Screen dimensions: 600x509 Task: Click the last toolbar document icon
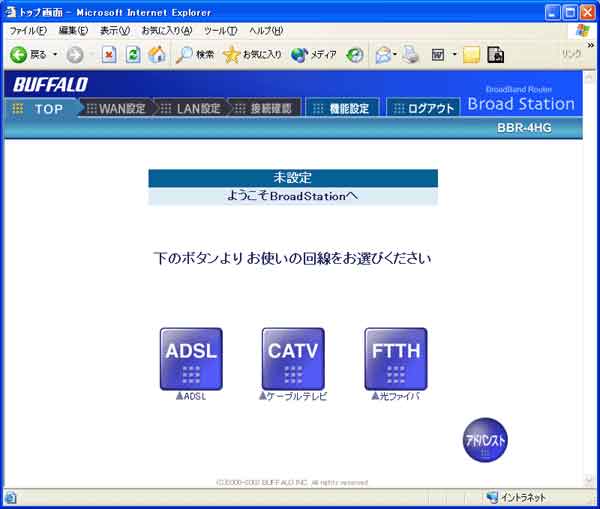(496, 55)
